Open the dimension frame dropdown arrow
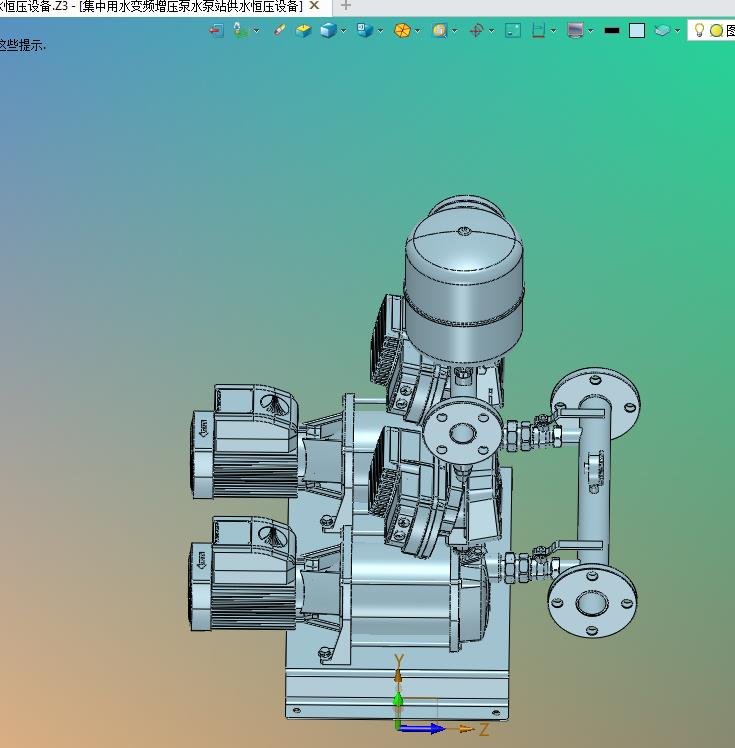The height and width of the screenshot is (748, 735). 553,31
